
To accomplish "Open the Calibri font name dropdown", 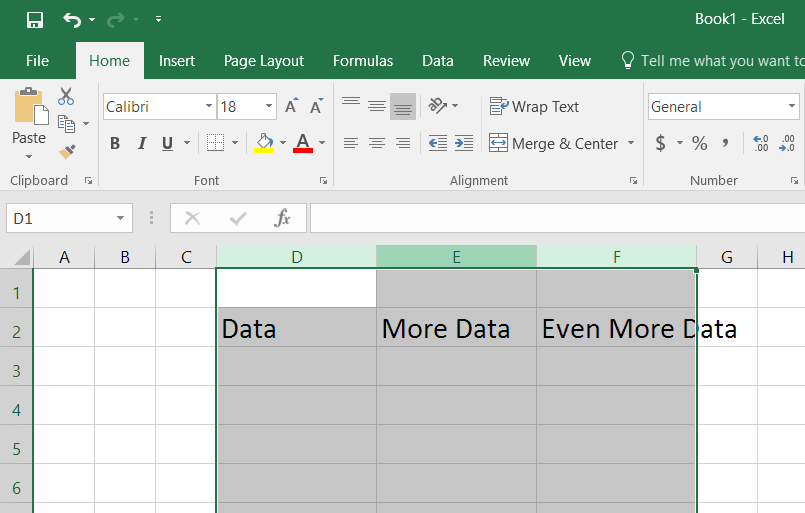I will 209,106.
